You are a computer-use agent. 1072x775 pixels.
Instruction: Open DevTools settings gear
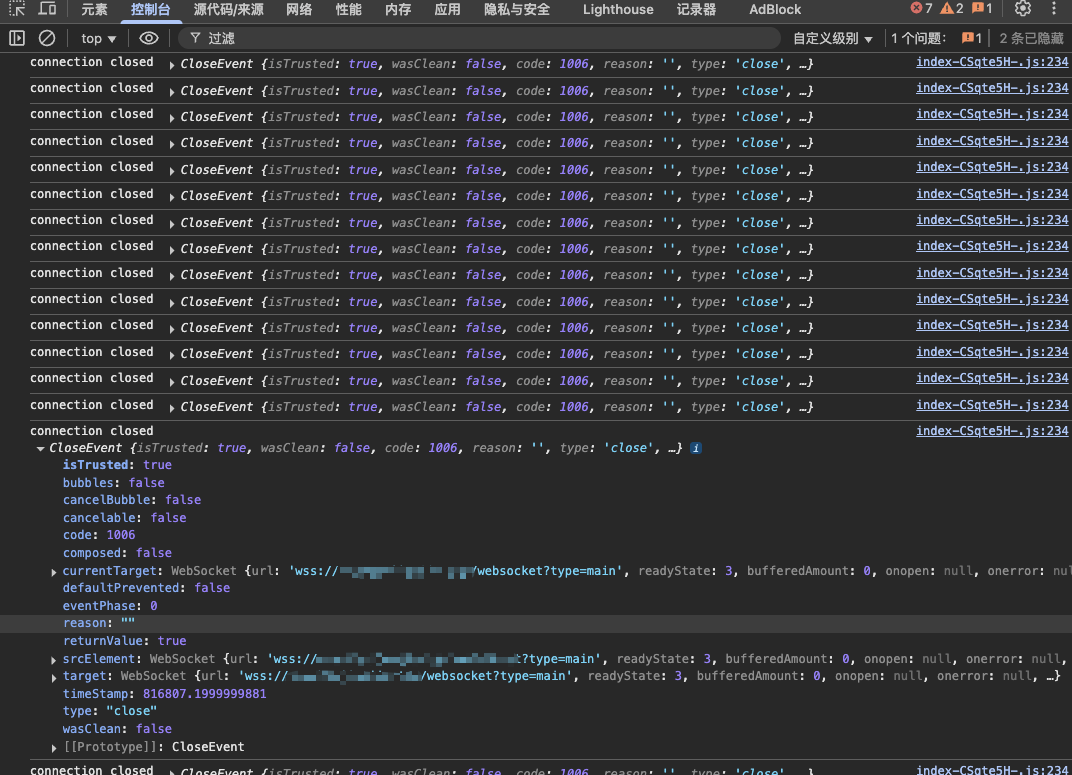pos(1023,9)
